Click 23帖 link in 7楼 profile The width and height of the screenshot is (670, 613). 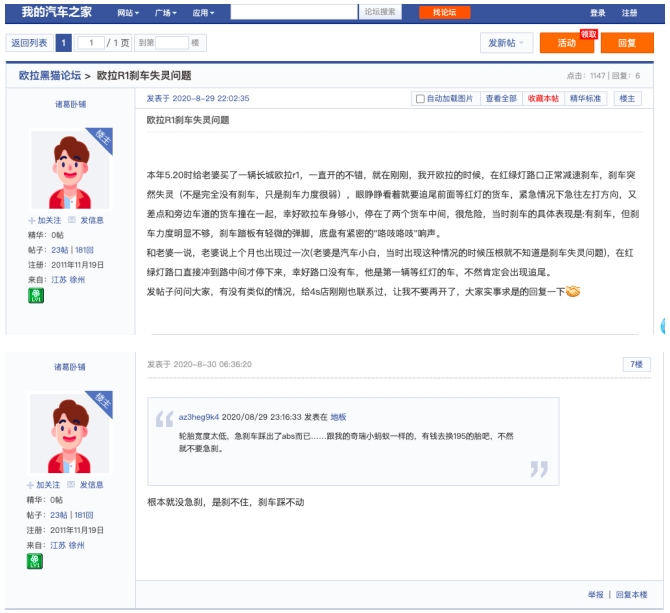[x=59, y=515]
